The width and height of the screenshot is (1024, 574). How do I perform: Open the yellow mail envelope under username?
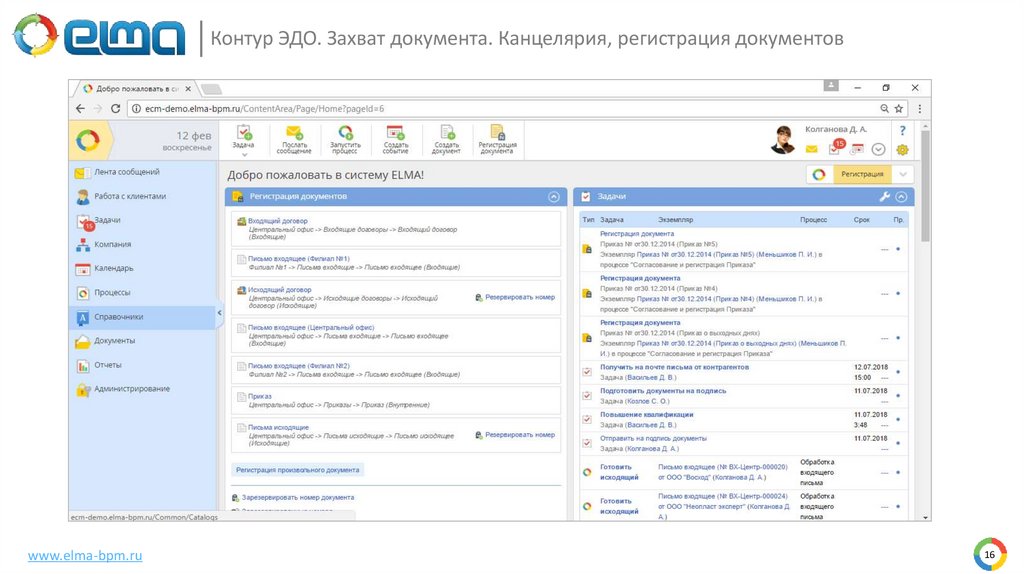(x=812, y=150)
